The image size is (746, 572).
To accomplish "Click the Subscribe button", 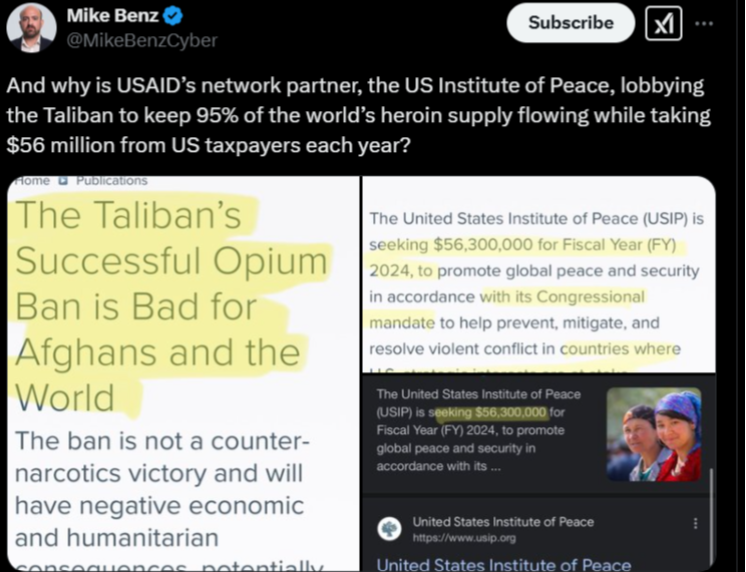I will click(570, 23).
